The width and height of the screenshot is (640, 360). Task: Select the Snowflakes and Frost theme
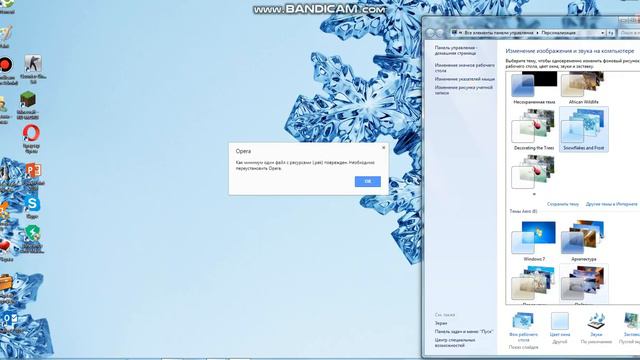(584, 129)
